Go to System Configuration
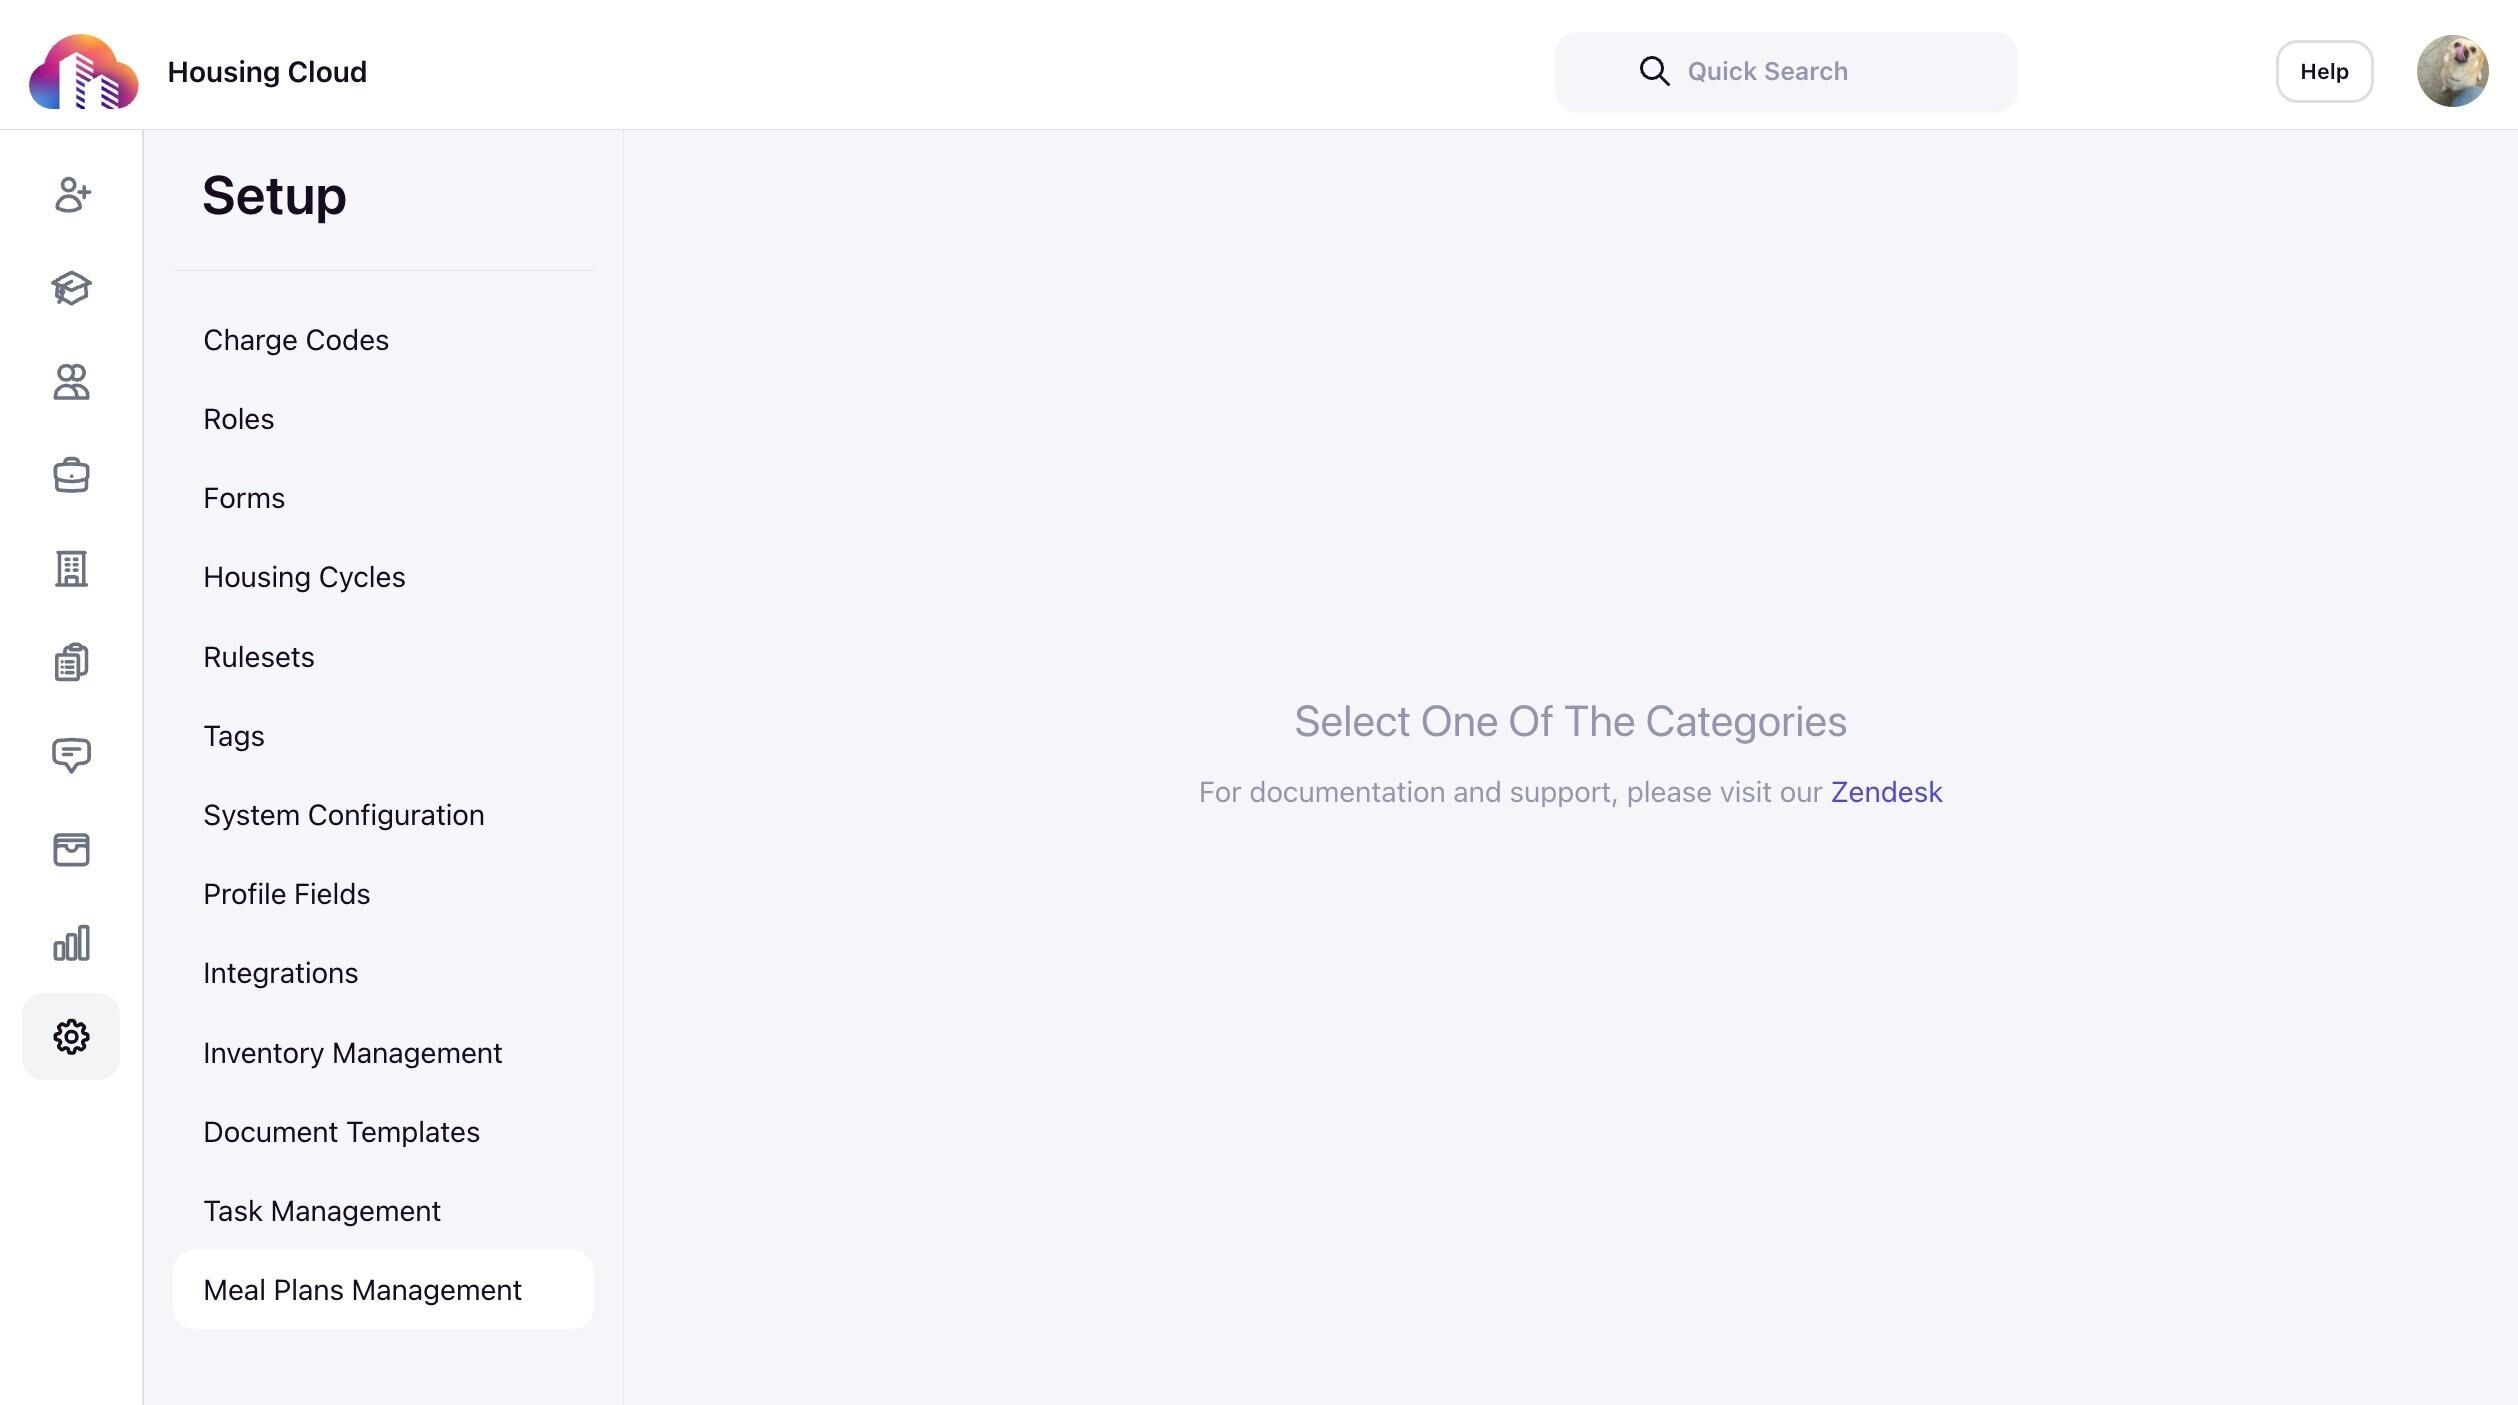Screen dimensions: 2518x1405 344,815
